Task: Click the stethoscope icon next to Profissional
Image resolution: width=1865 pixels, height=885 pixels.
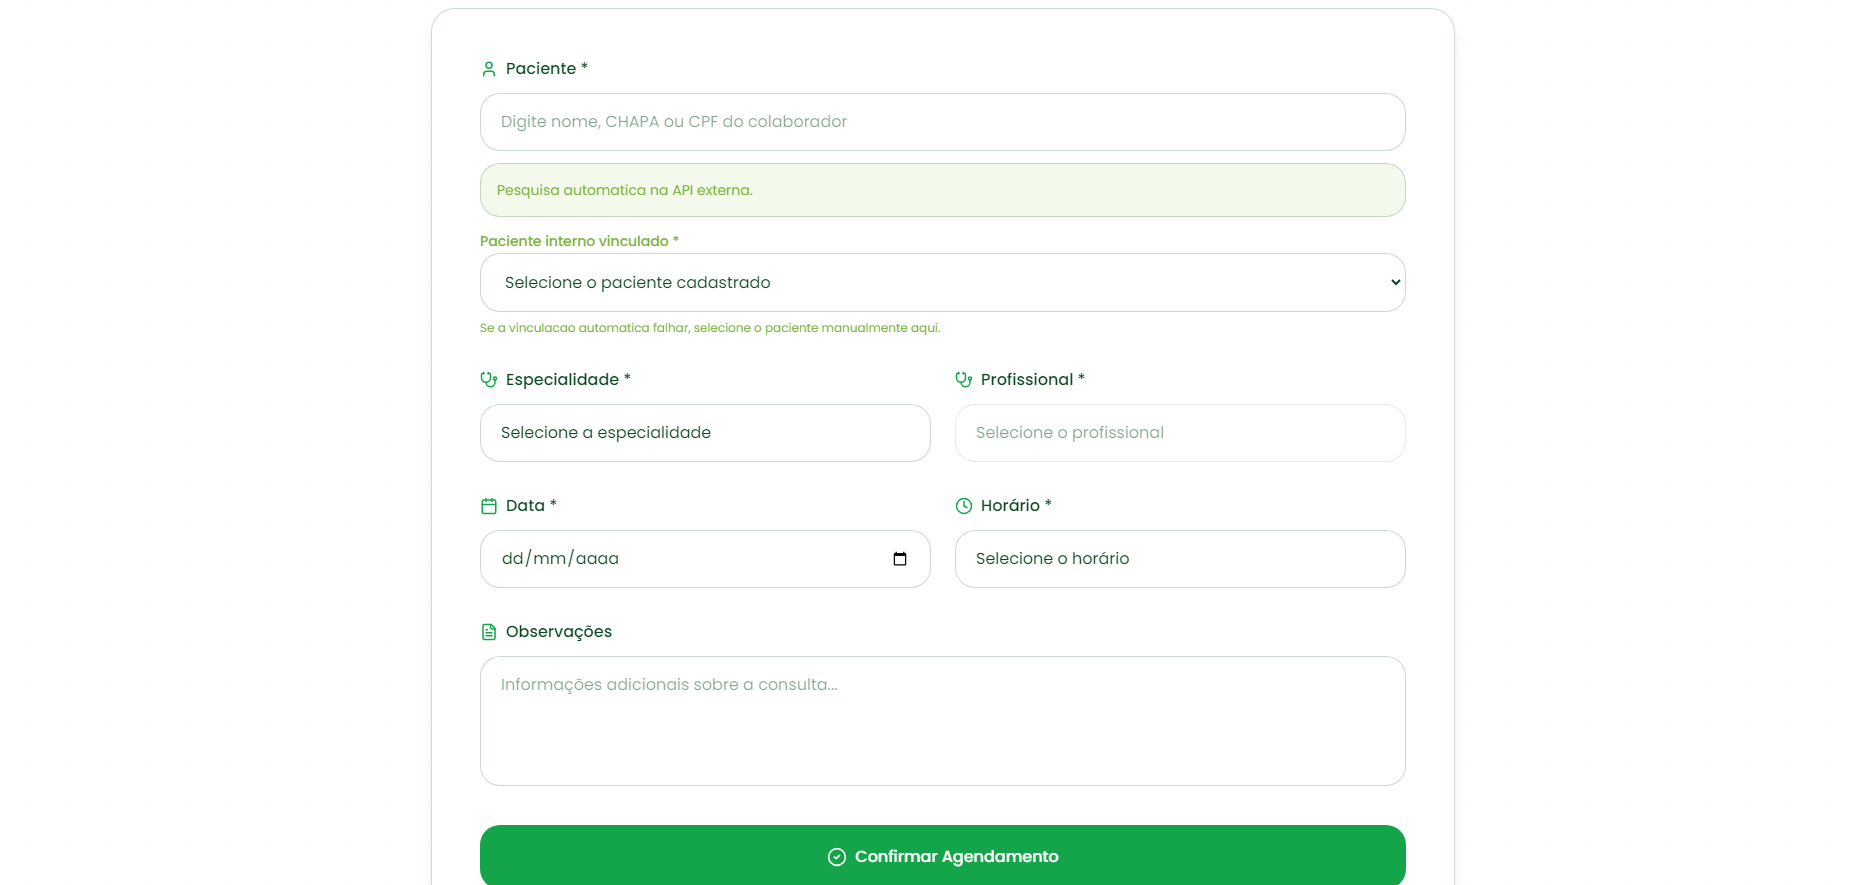Action: point(964,380)
